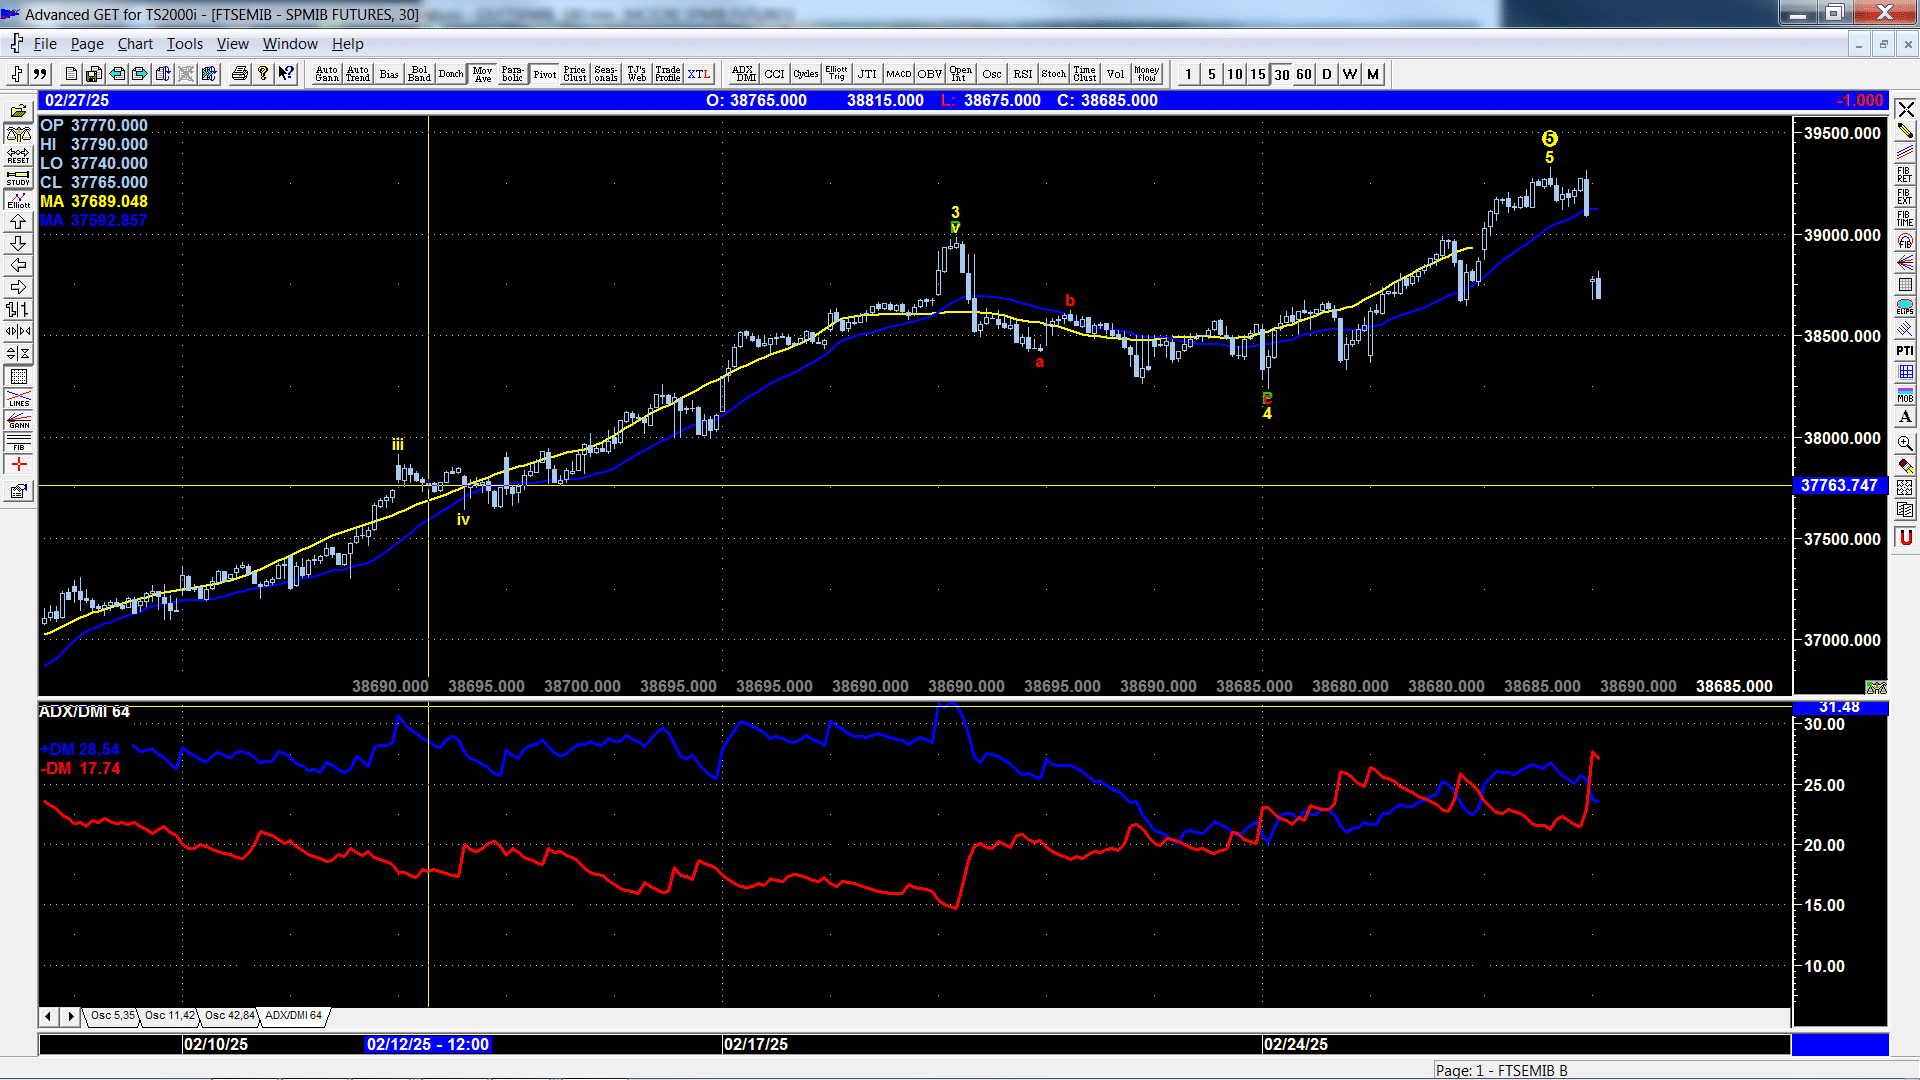Switch to Weekly timeframe W
Image resolution: width=1920 pixels, height=1080 pixels.
[1350, 74]
